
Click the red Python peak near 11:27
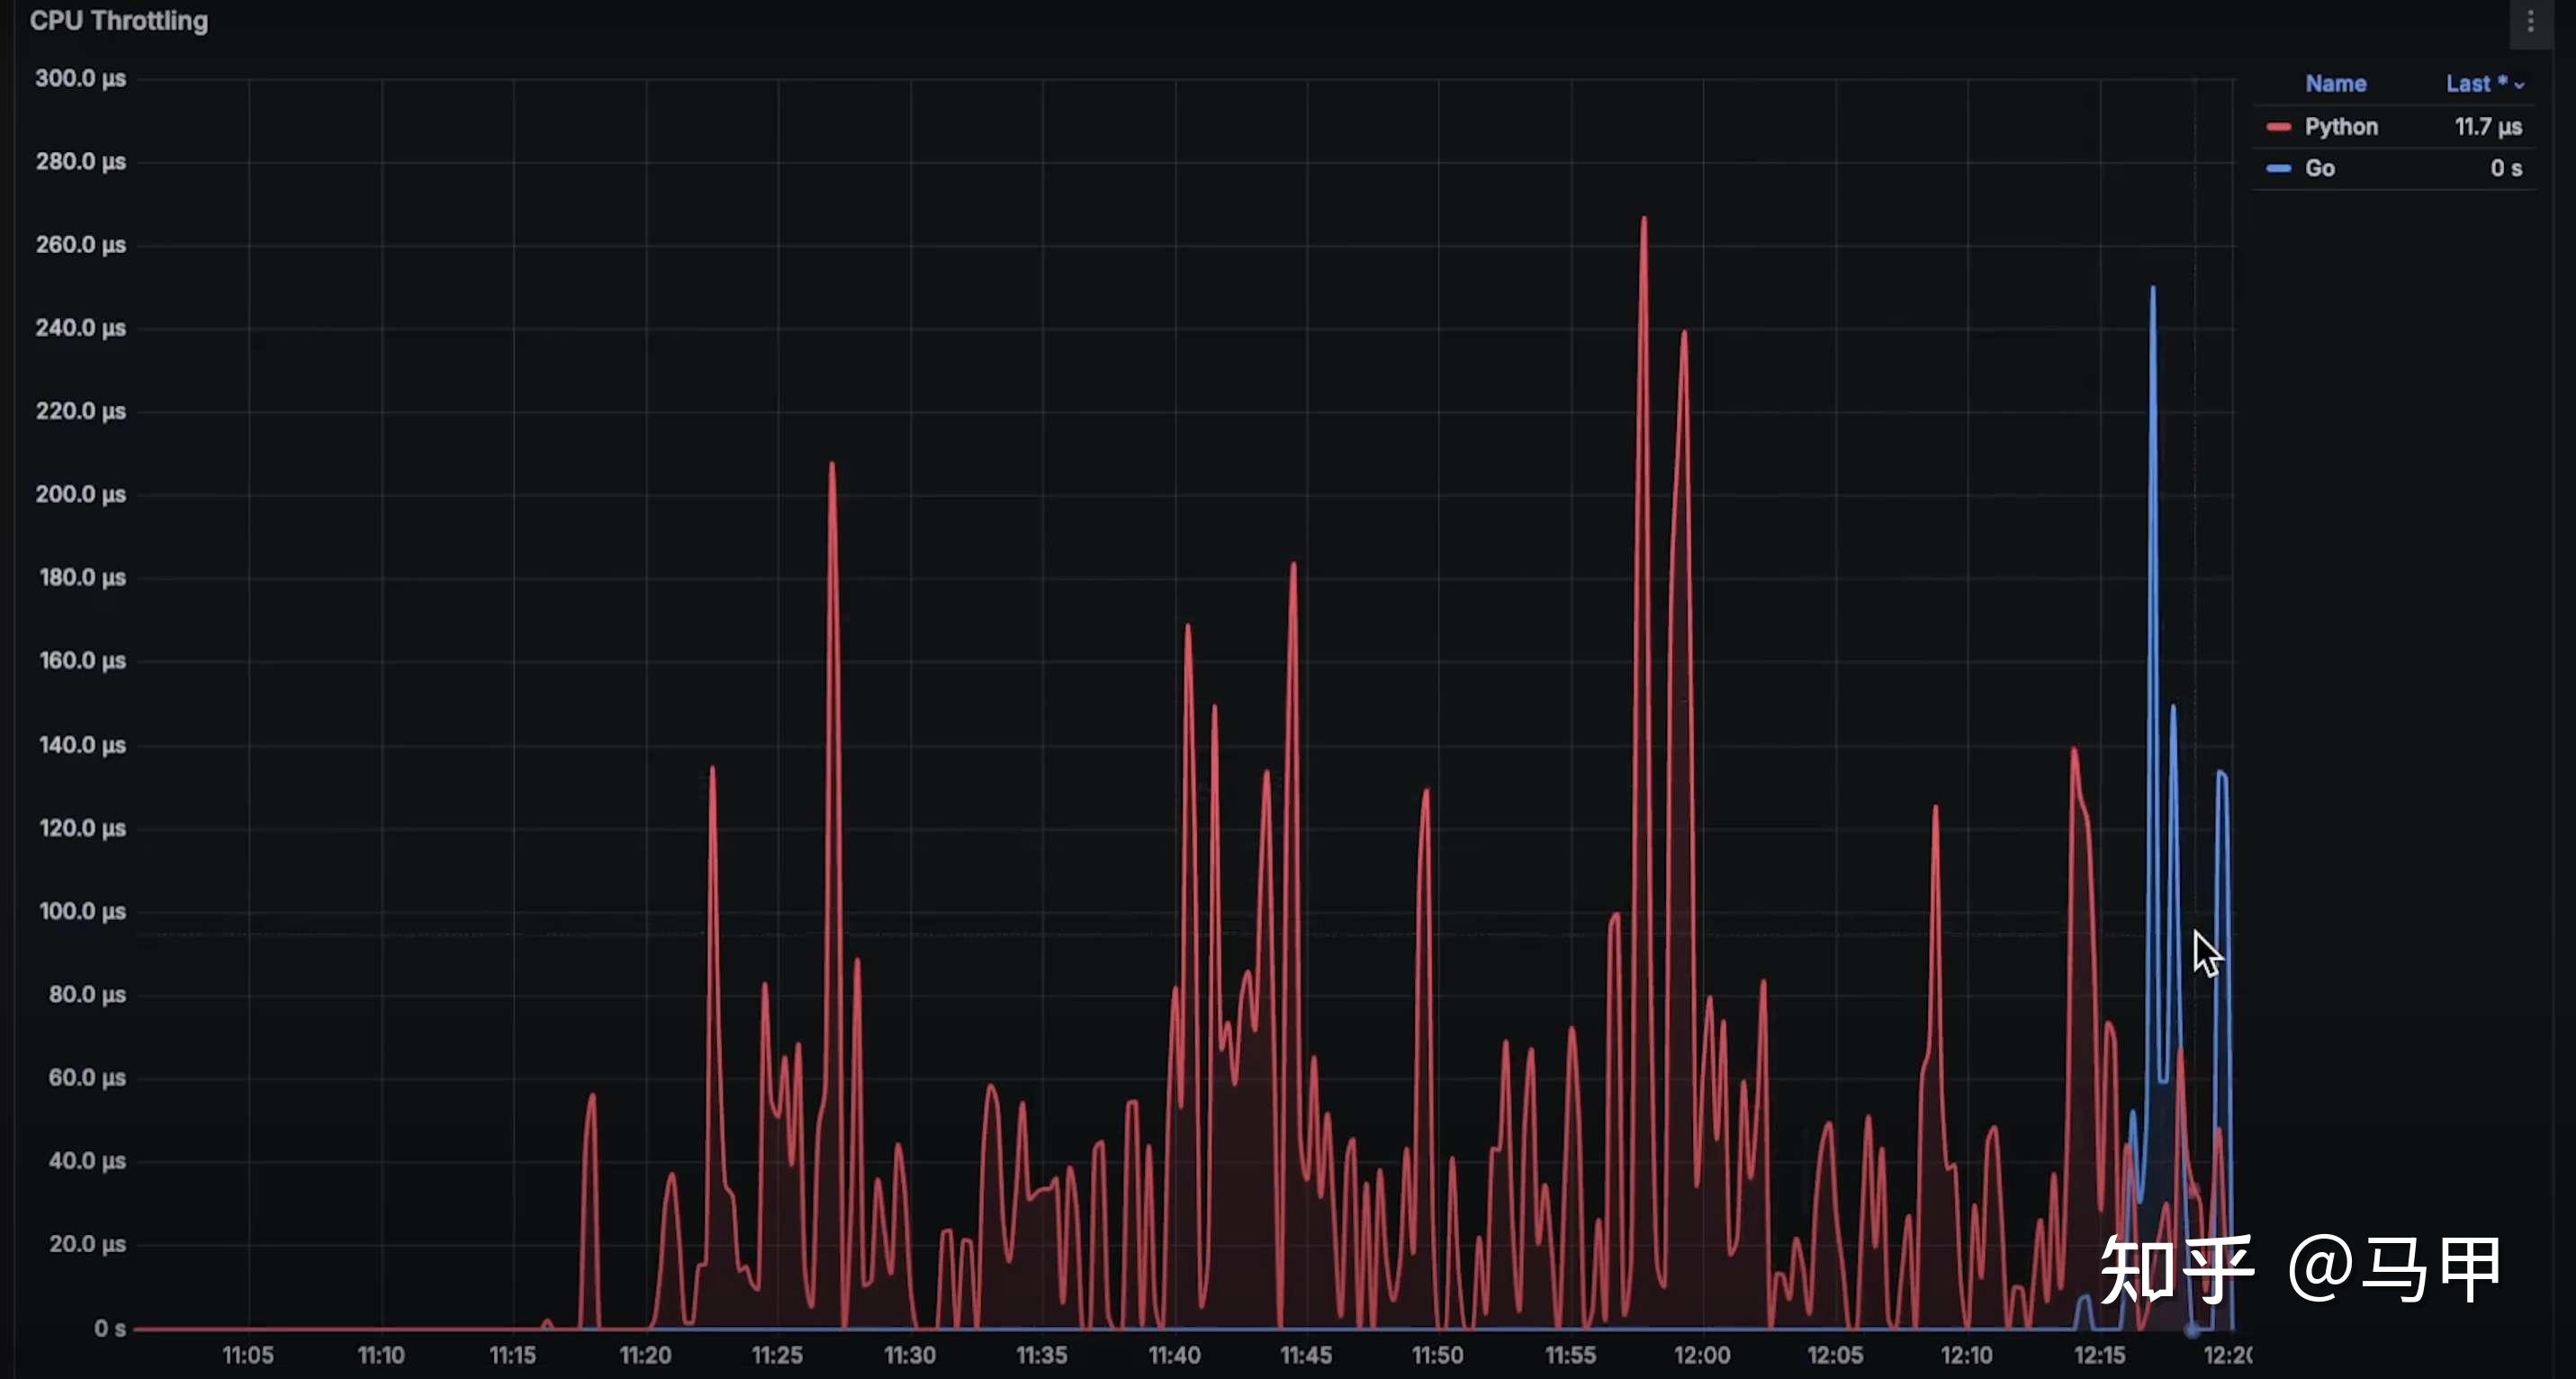[832, 465]
